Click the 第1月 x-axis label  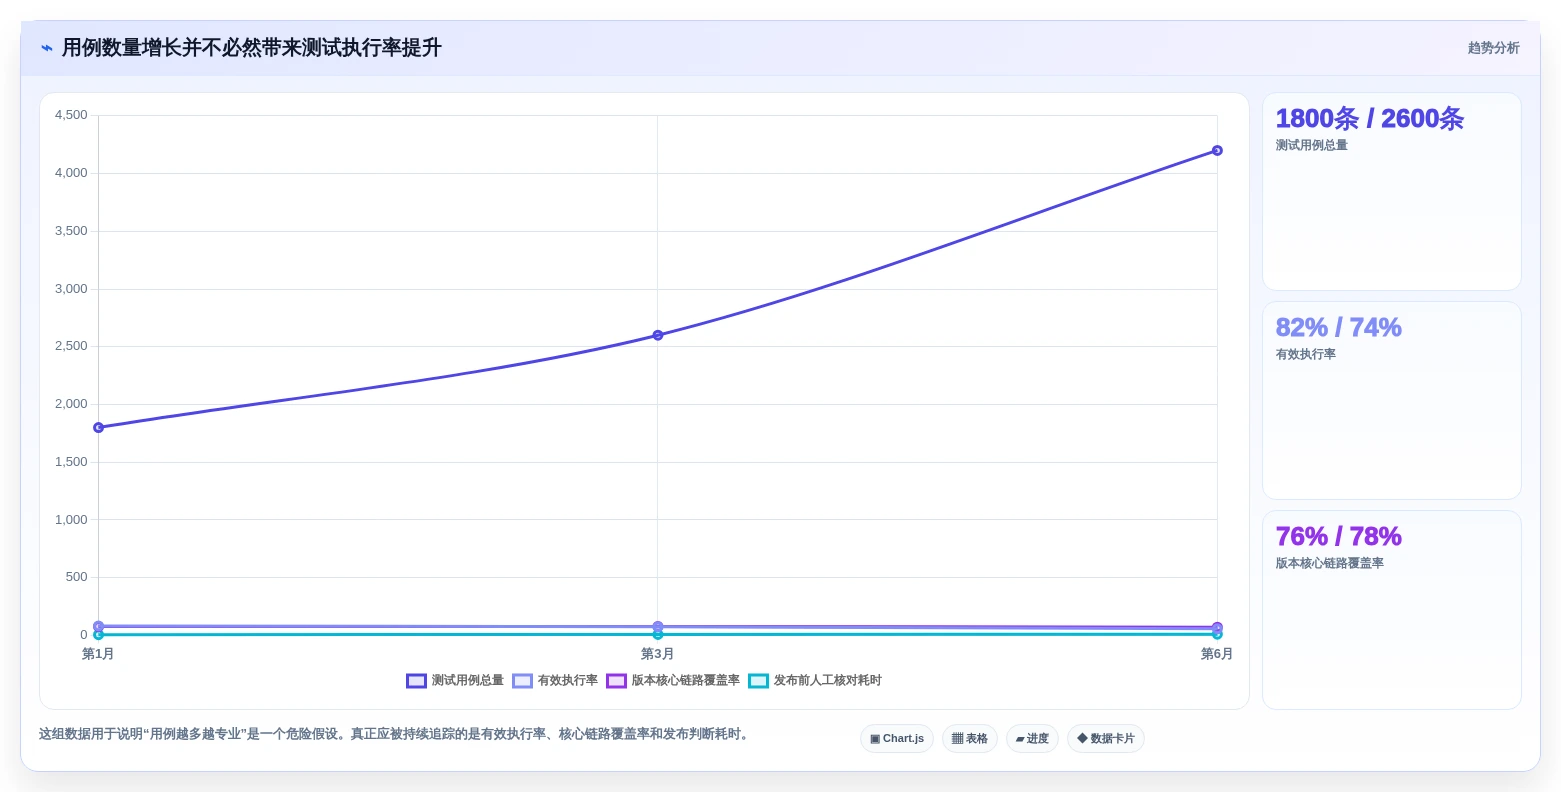pyautogui.click(x=98, y=654)
